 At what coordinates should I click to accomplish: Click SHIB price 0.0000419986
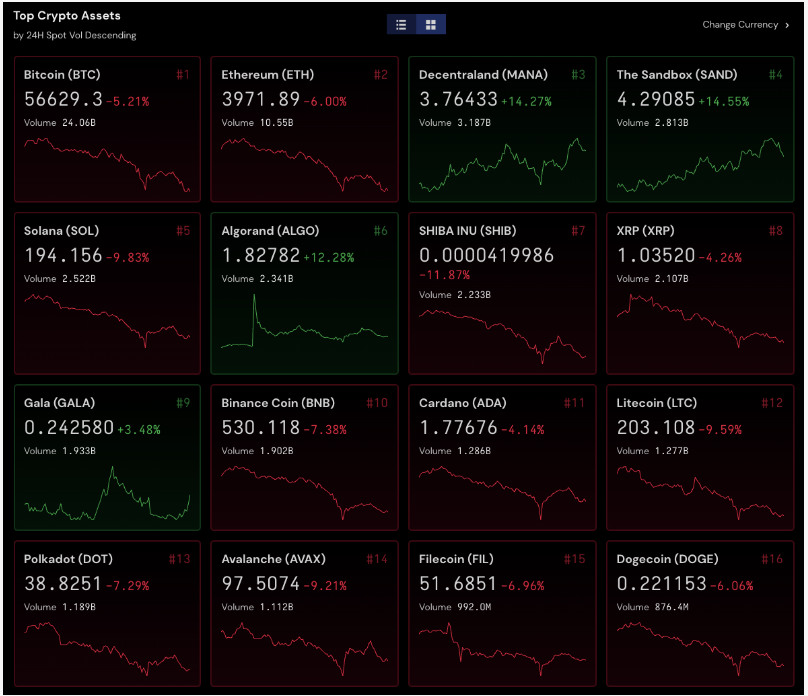coord(486,255)
